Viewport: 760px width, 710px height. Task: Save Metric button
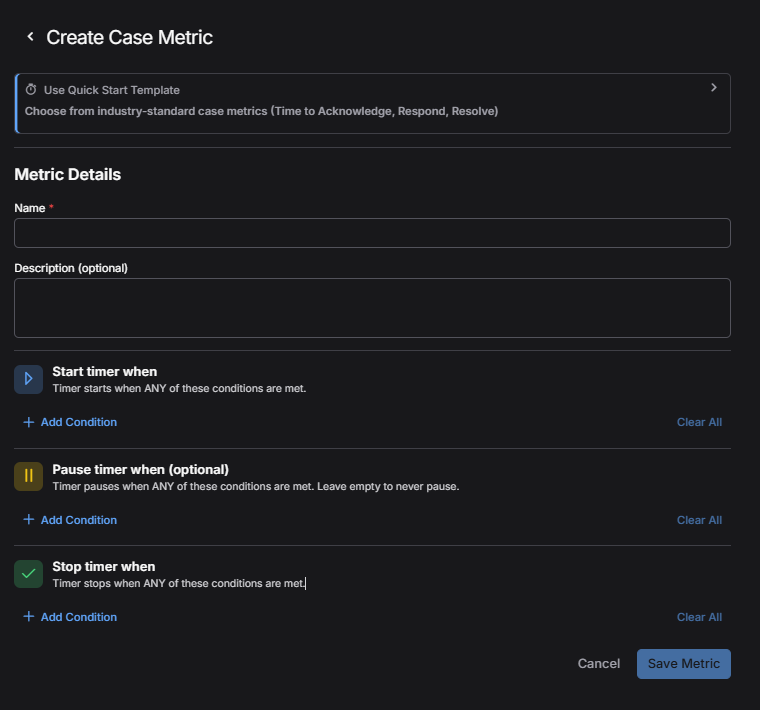pyautogui.click(x=683, y=663)
